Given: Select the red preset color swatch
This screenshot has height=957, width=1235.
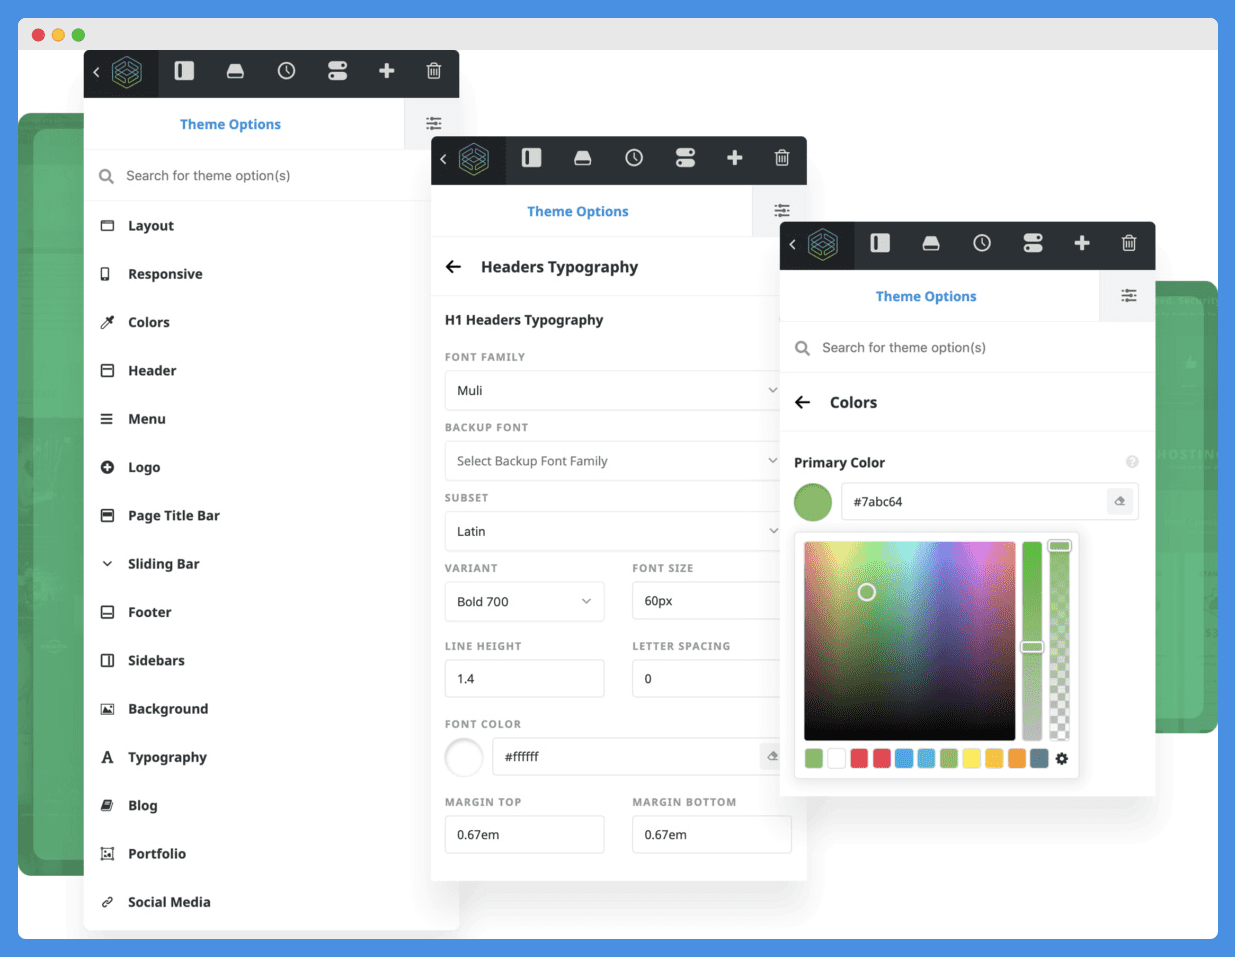Looking at the screenshot, I should (858, 758).
